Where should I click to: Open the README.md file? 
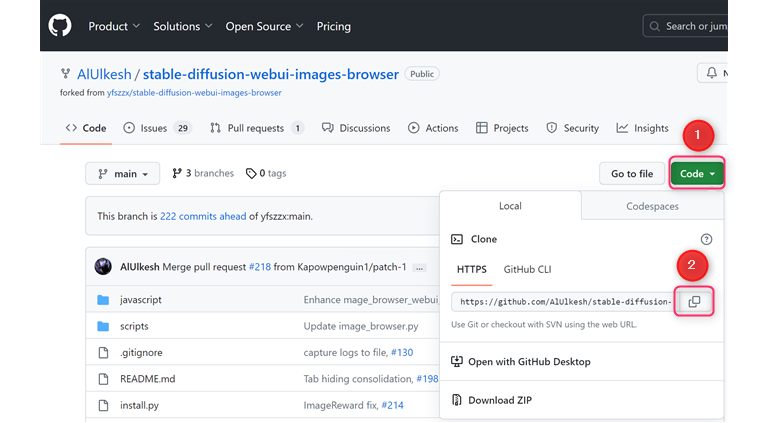click(x=147, y=379)
